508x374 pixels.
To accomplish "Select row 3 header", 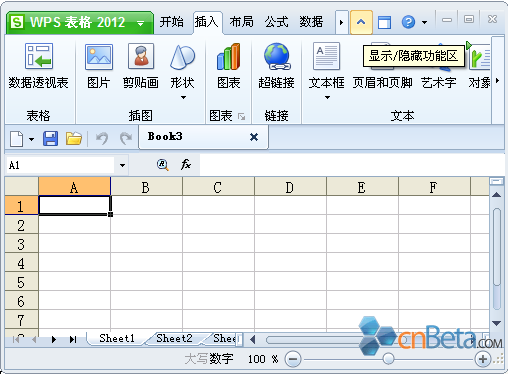I will tap(21, 244).
